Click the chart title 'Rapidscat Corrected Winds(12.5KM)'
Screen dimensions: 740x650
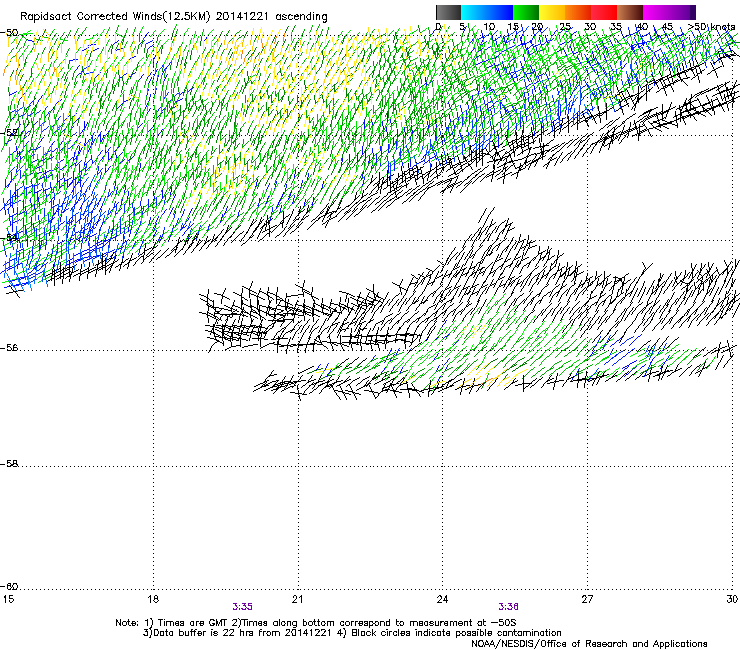coord(115,17)
